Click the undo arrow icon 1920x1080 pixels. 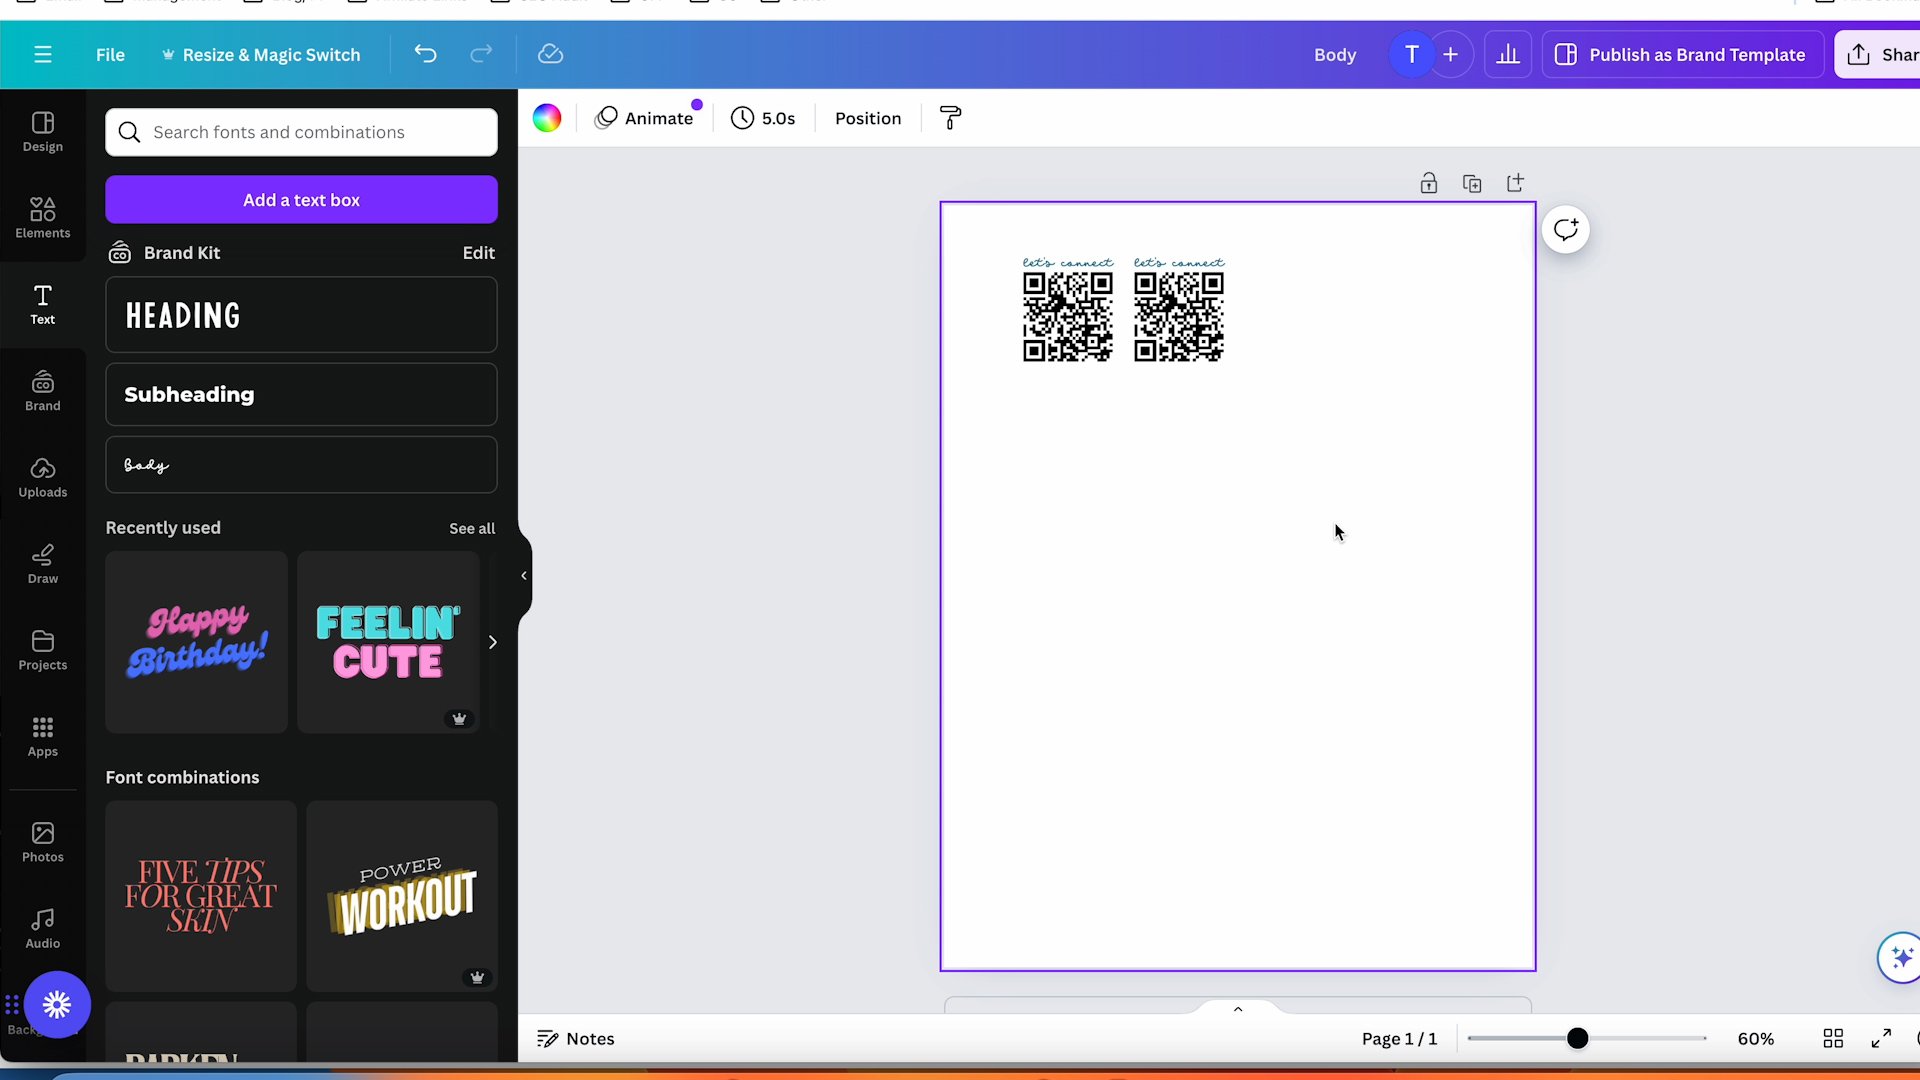click(x=425, y=54)
